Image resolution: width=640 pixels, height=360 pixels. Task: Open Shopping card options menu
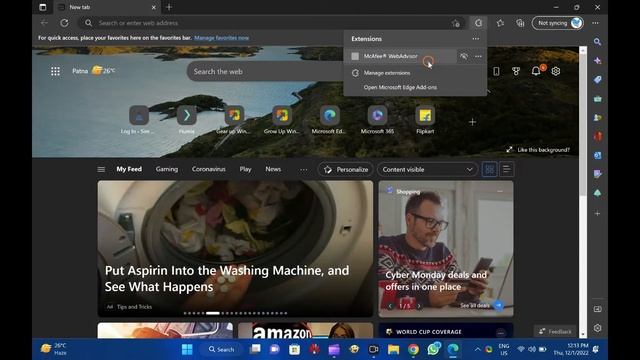click(x=500, y=191)
